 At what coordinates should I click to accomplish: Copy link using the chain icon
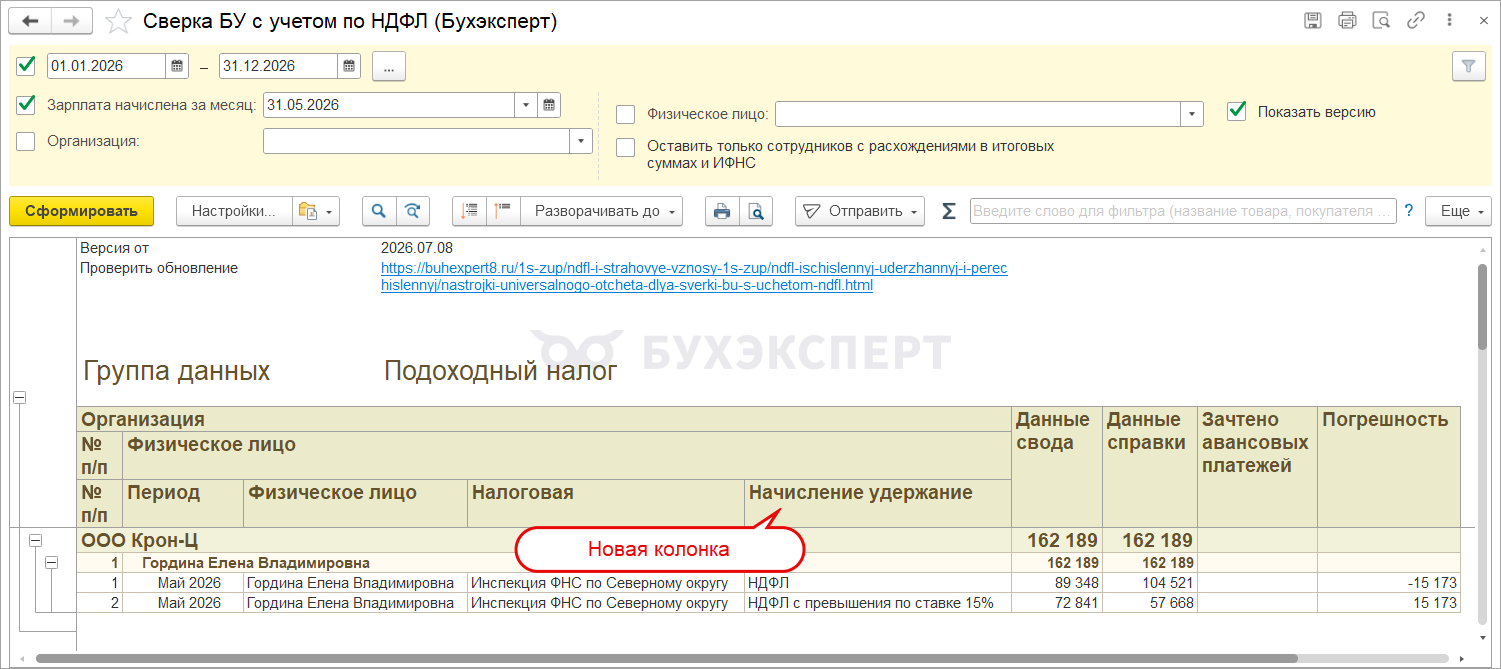click(x=1415, y=20)
